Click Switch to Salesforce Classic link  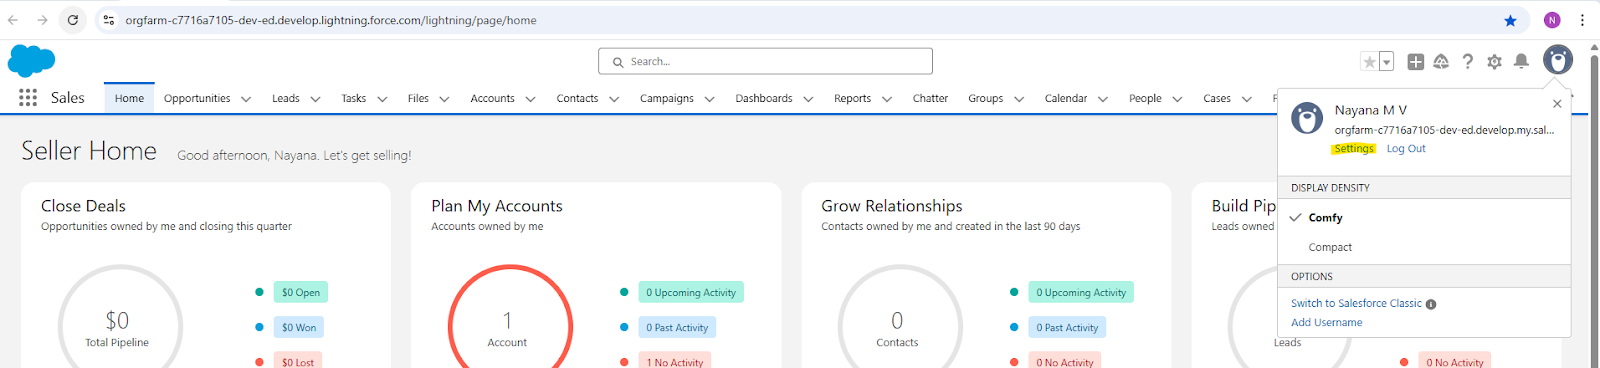(1356, 303)
